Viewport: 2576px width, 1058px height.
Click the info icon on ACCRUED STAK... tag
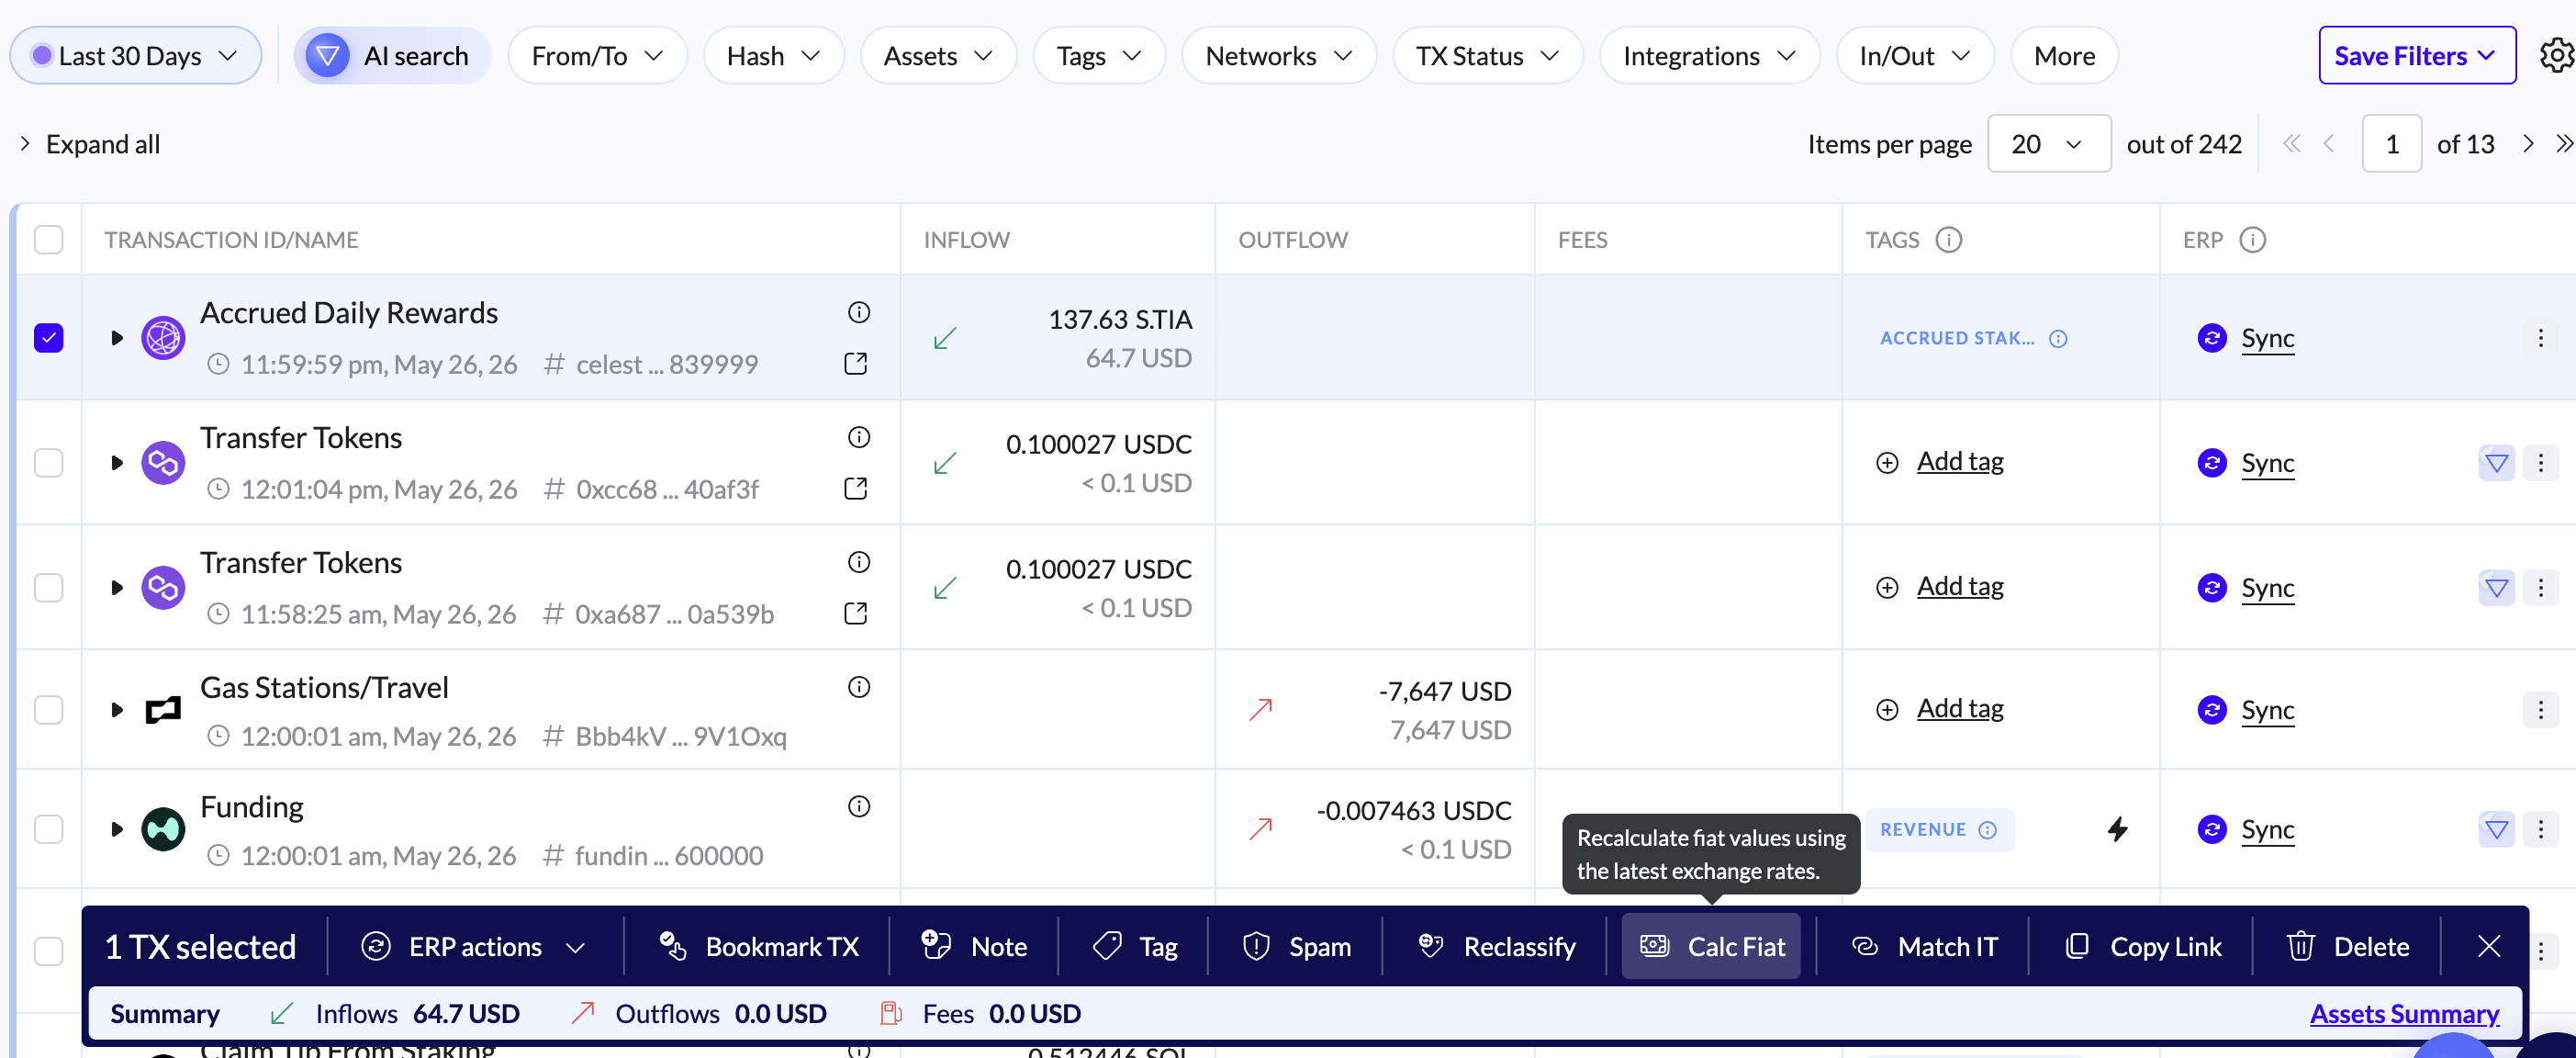(x=2057, y=339)
